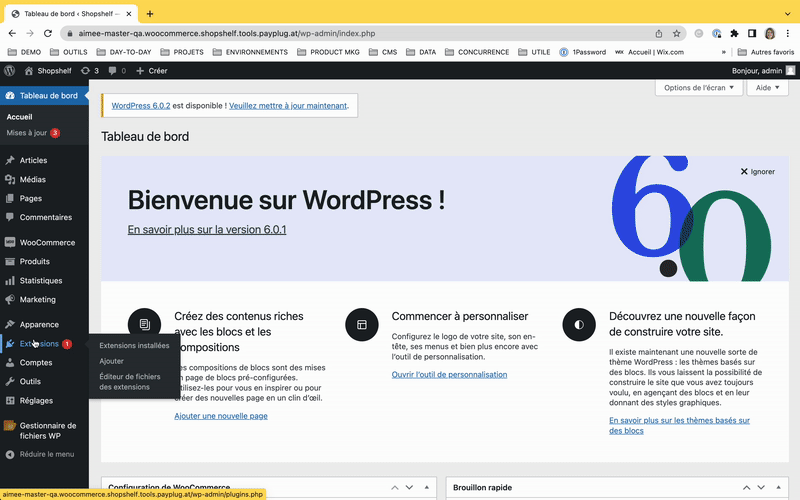Click the Apparence paintbrush icon

10,324
